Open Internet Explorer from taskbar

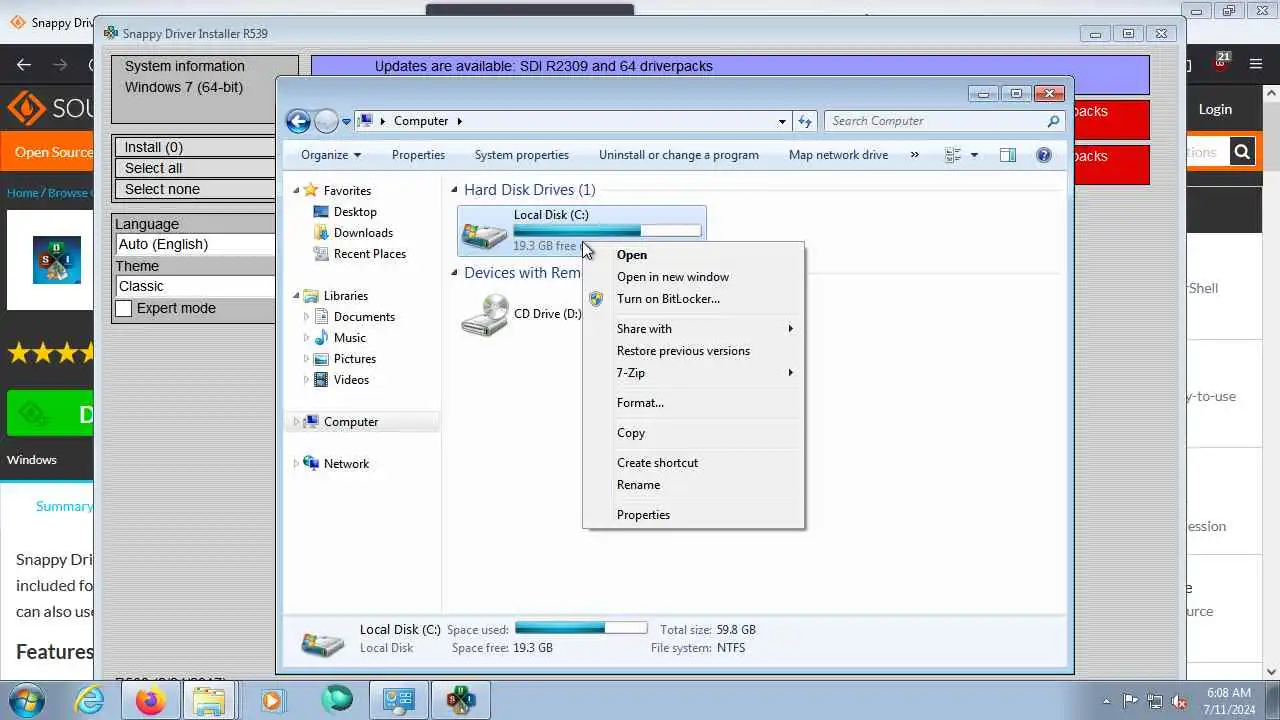point(90,700)
